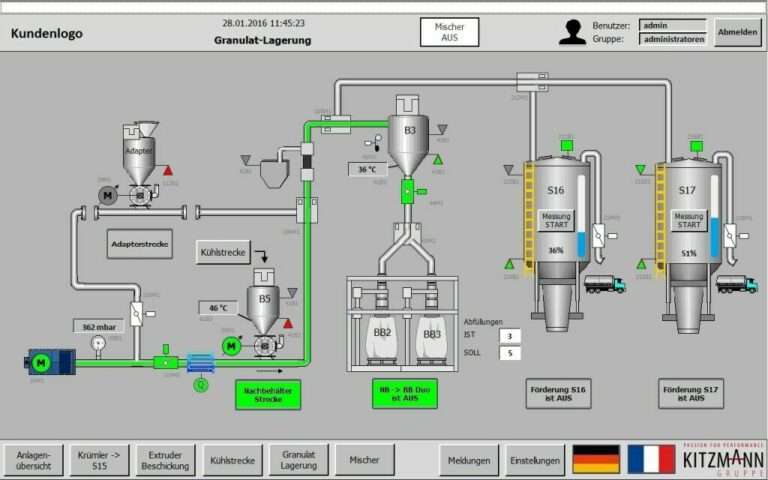Toggle Förderung S17 ist AUS
Screen dimensions: 768x480
pyautogui.click(x=691, y=394)
